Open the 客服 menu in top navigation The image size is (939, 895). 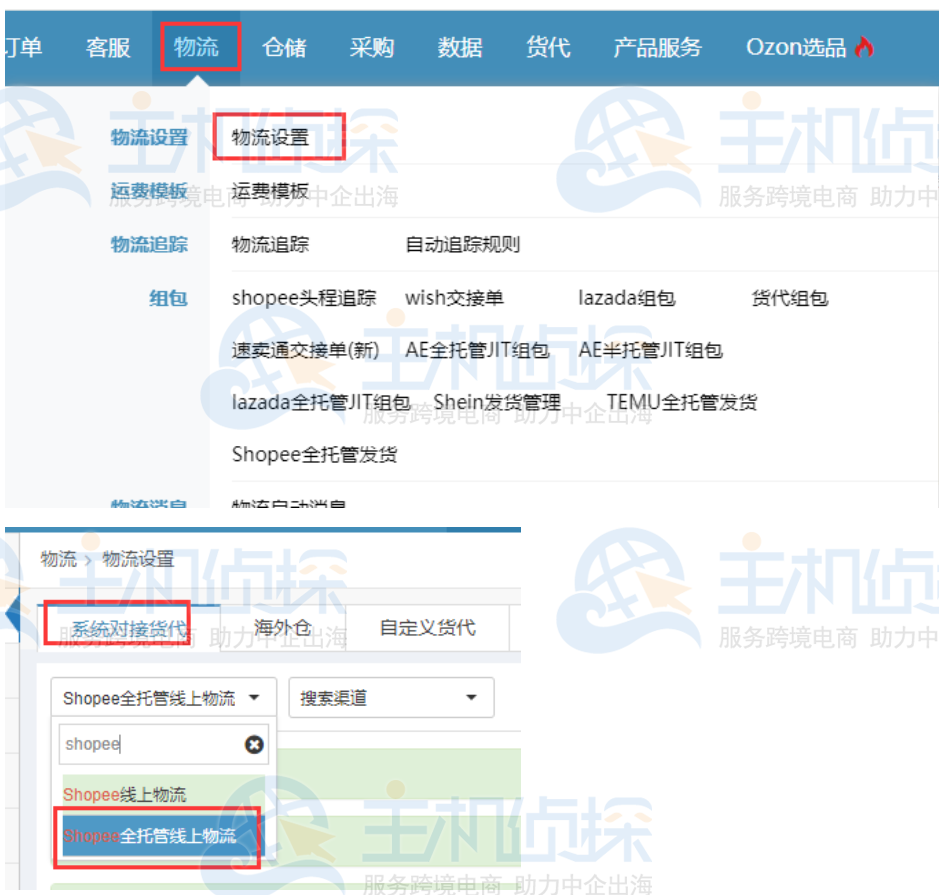[x=108, y=47]
